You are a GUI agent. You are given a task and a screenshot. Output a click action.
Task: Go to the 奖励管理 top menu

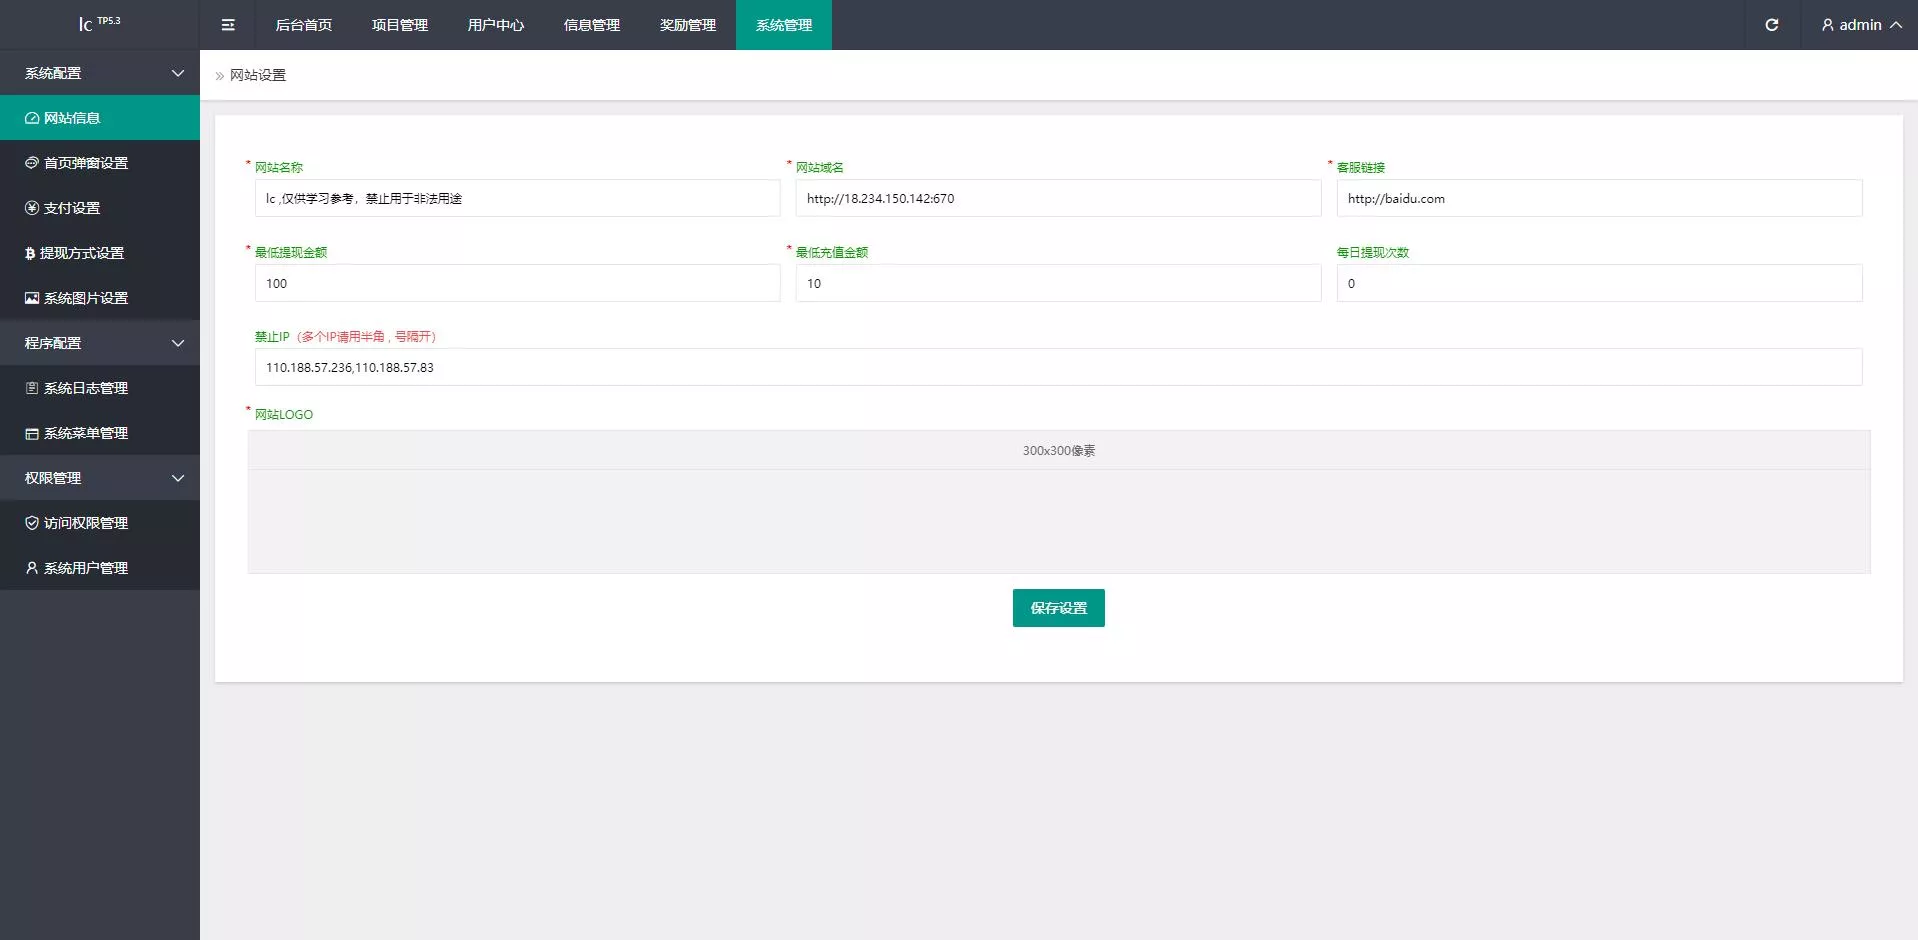pyautogui.click(x=688, y=25)
